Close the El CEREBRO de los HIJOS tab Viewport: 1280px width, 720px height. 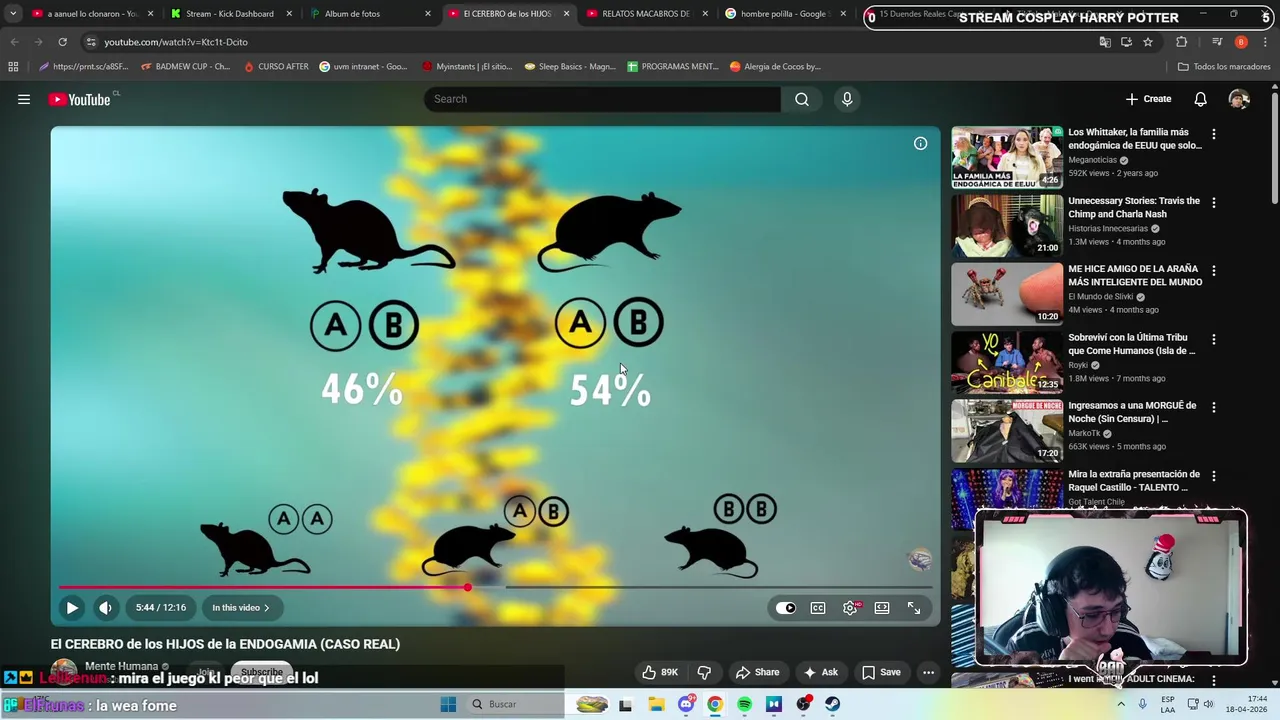click(566, 14)
